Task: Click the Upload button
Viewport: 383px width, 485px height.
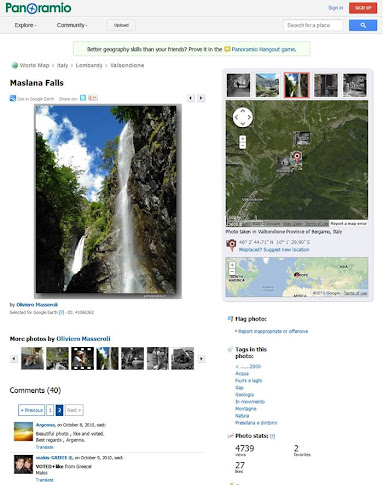Action: (121, 25)
